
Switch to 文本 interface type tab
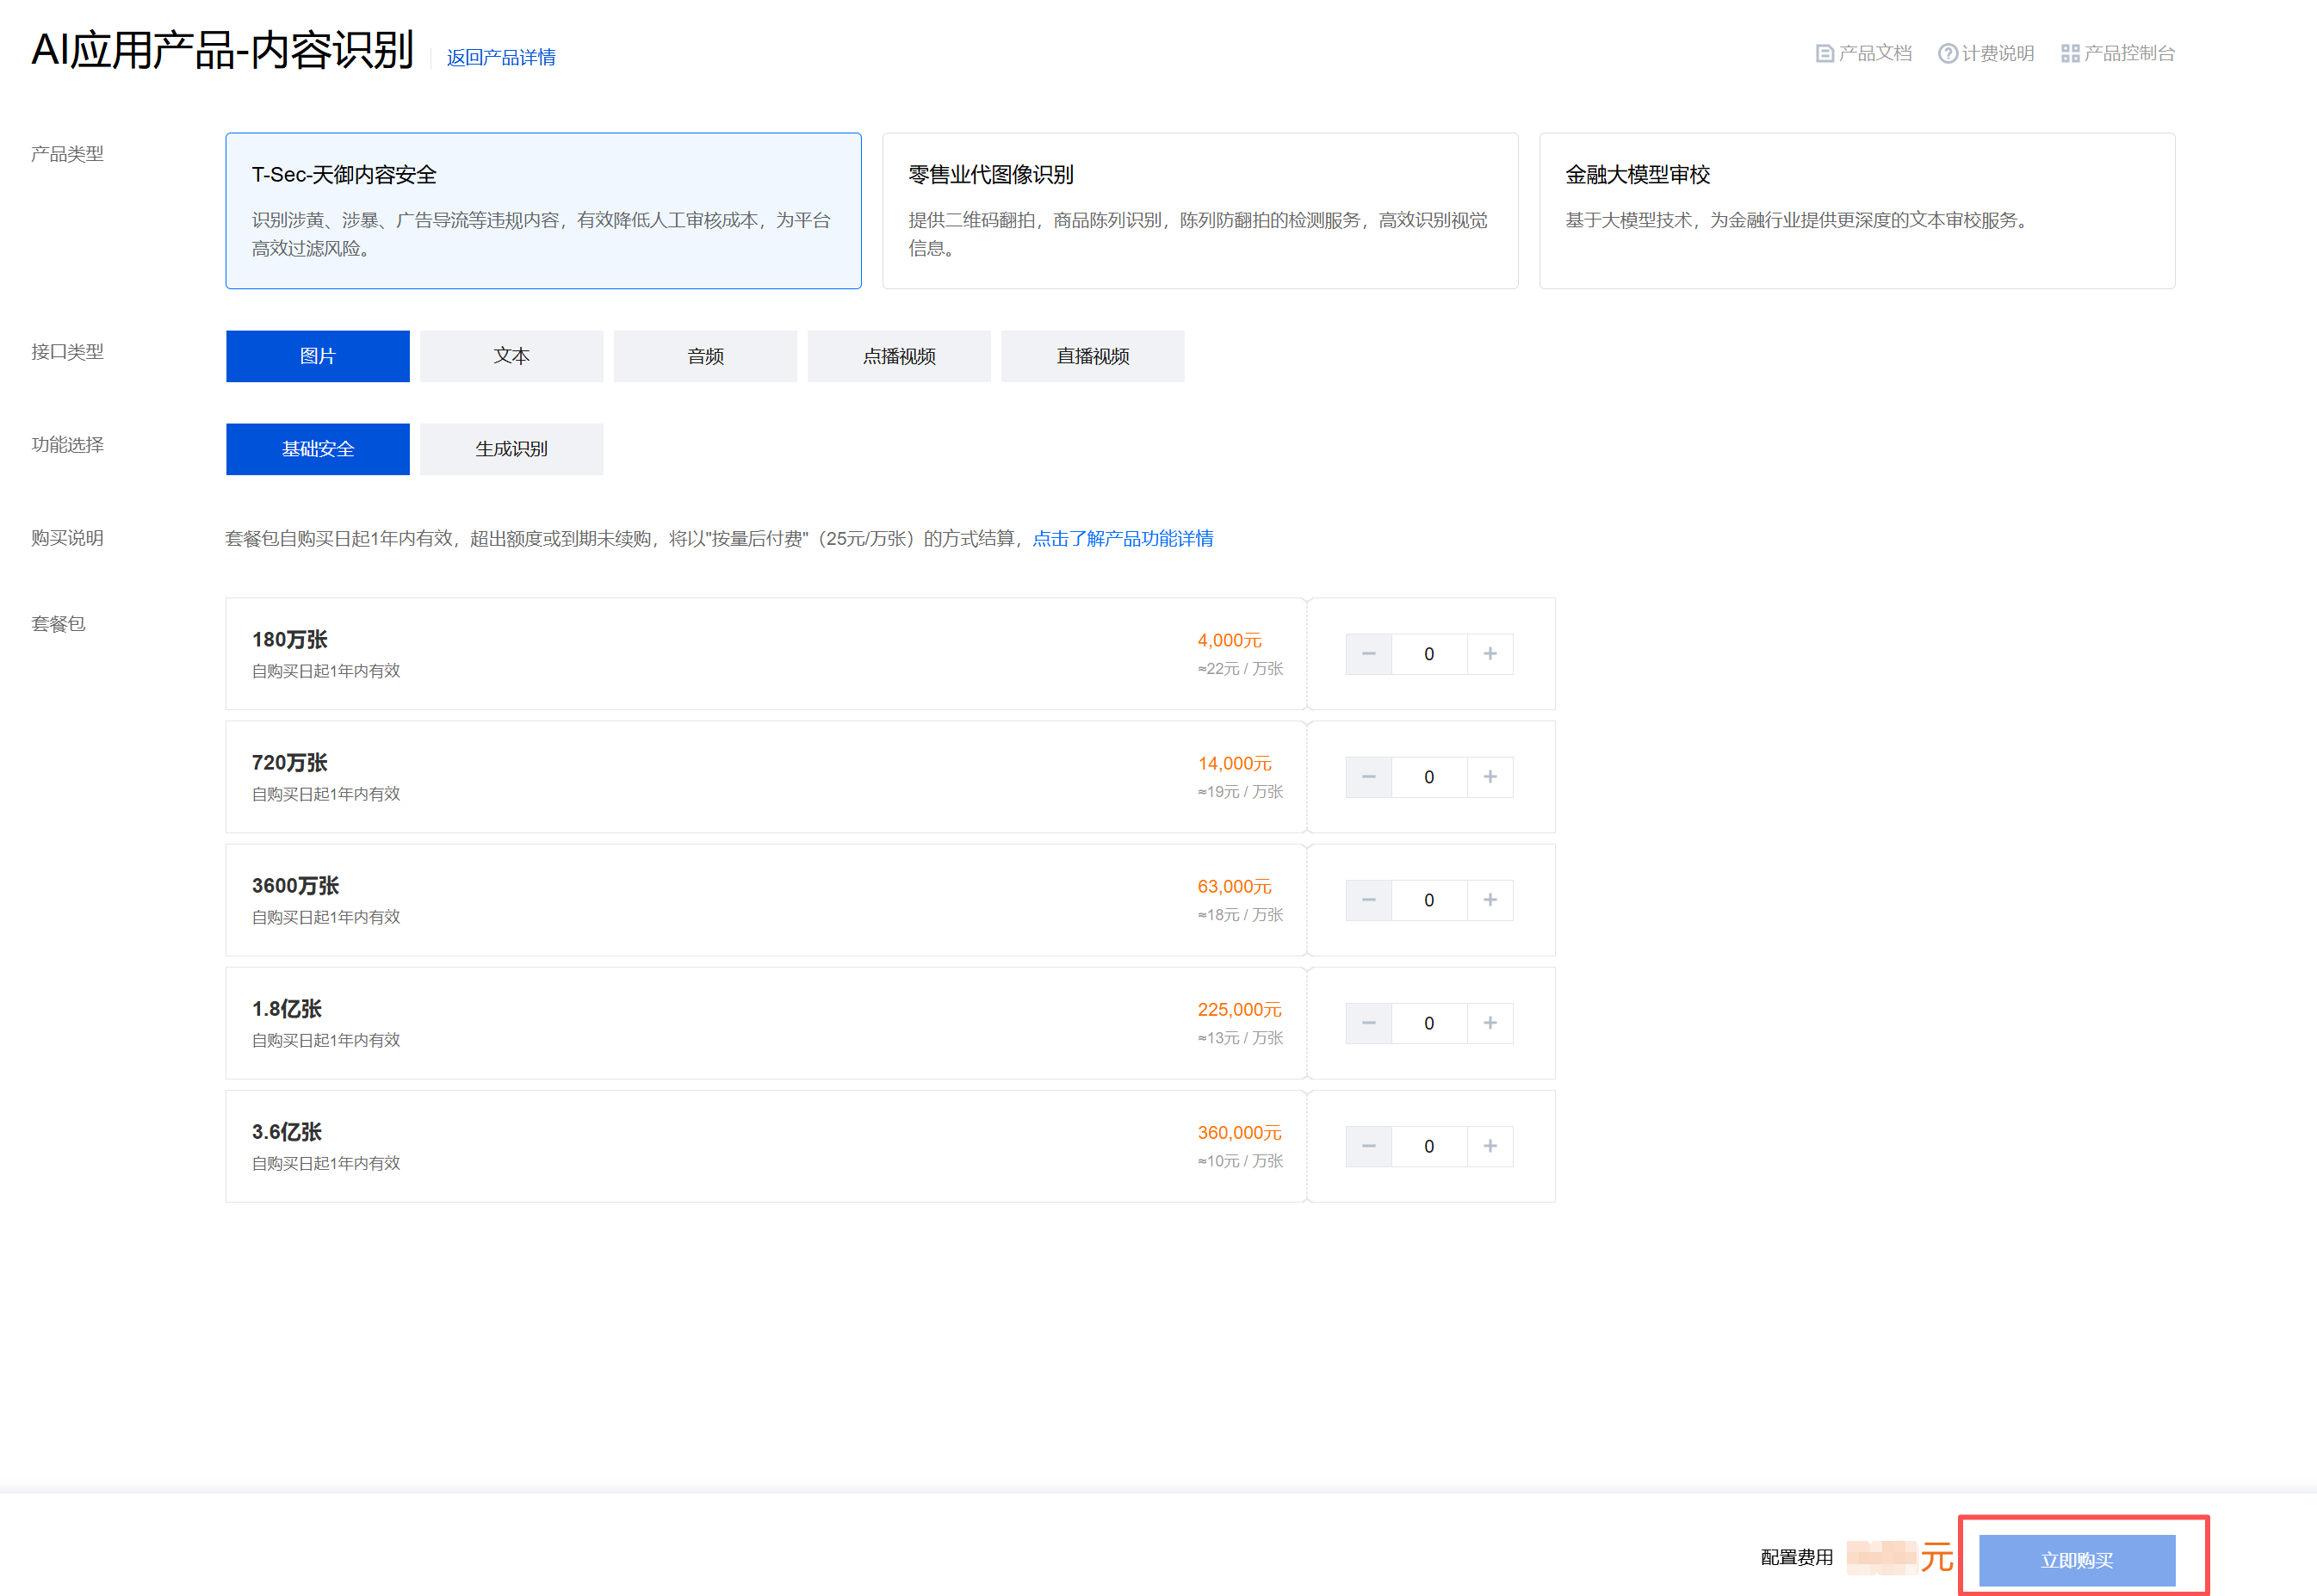pyautogui.click(x=511, y=356)
